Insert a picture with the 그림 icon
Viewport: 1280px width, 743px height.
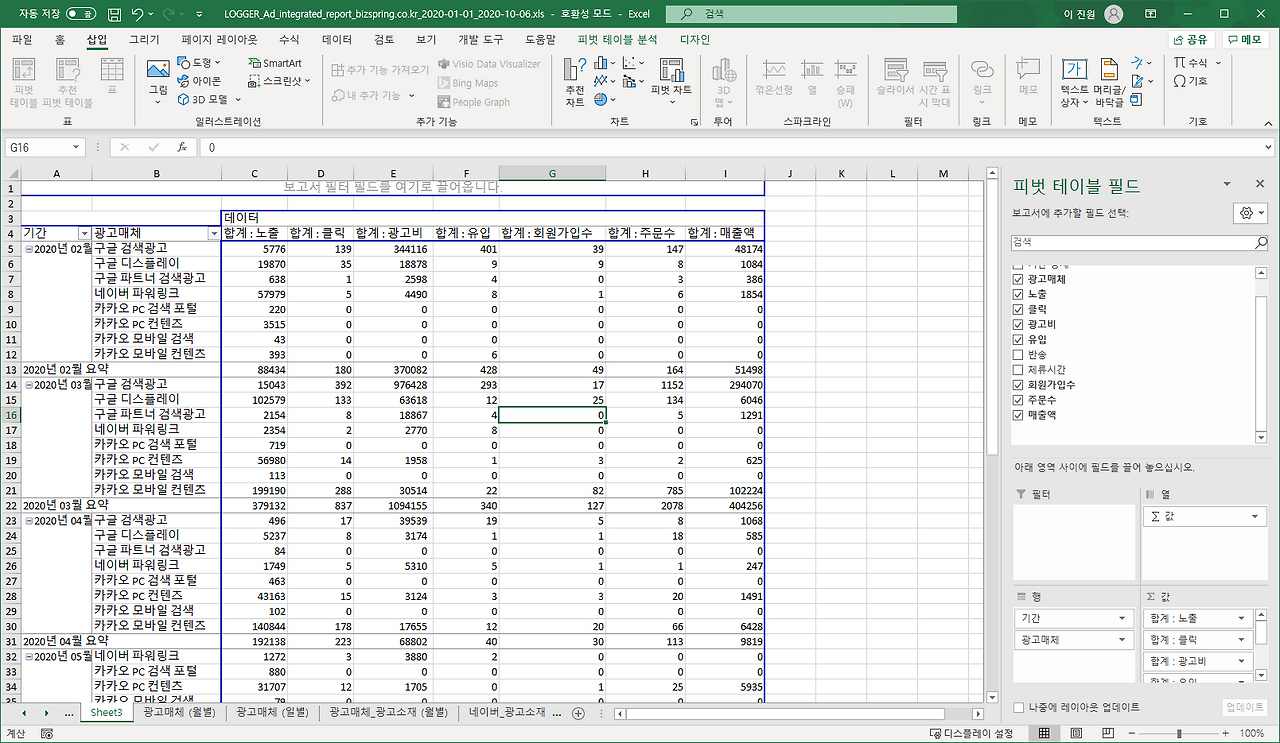[x=158, y=81]
